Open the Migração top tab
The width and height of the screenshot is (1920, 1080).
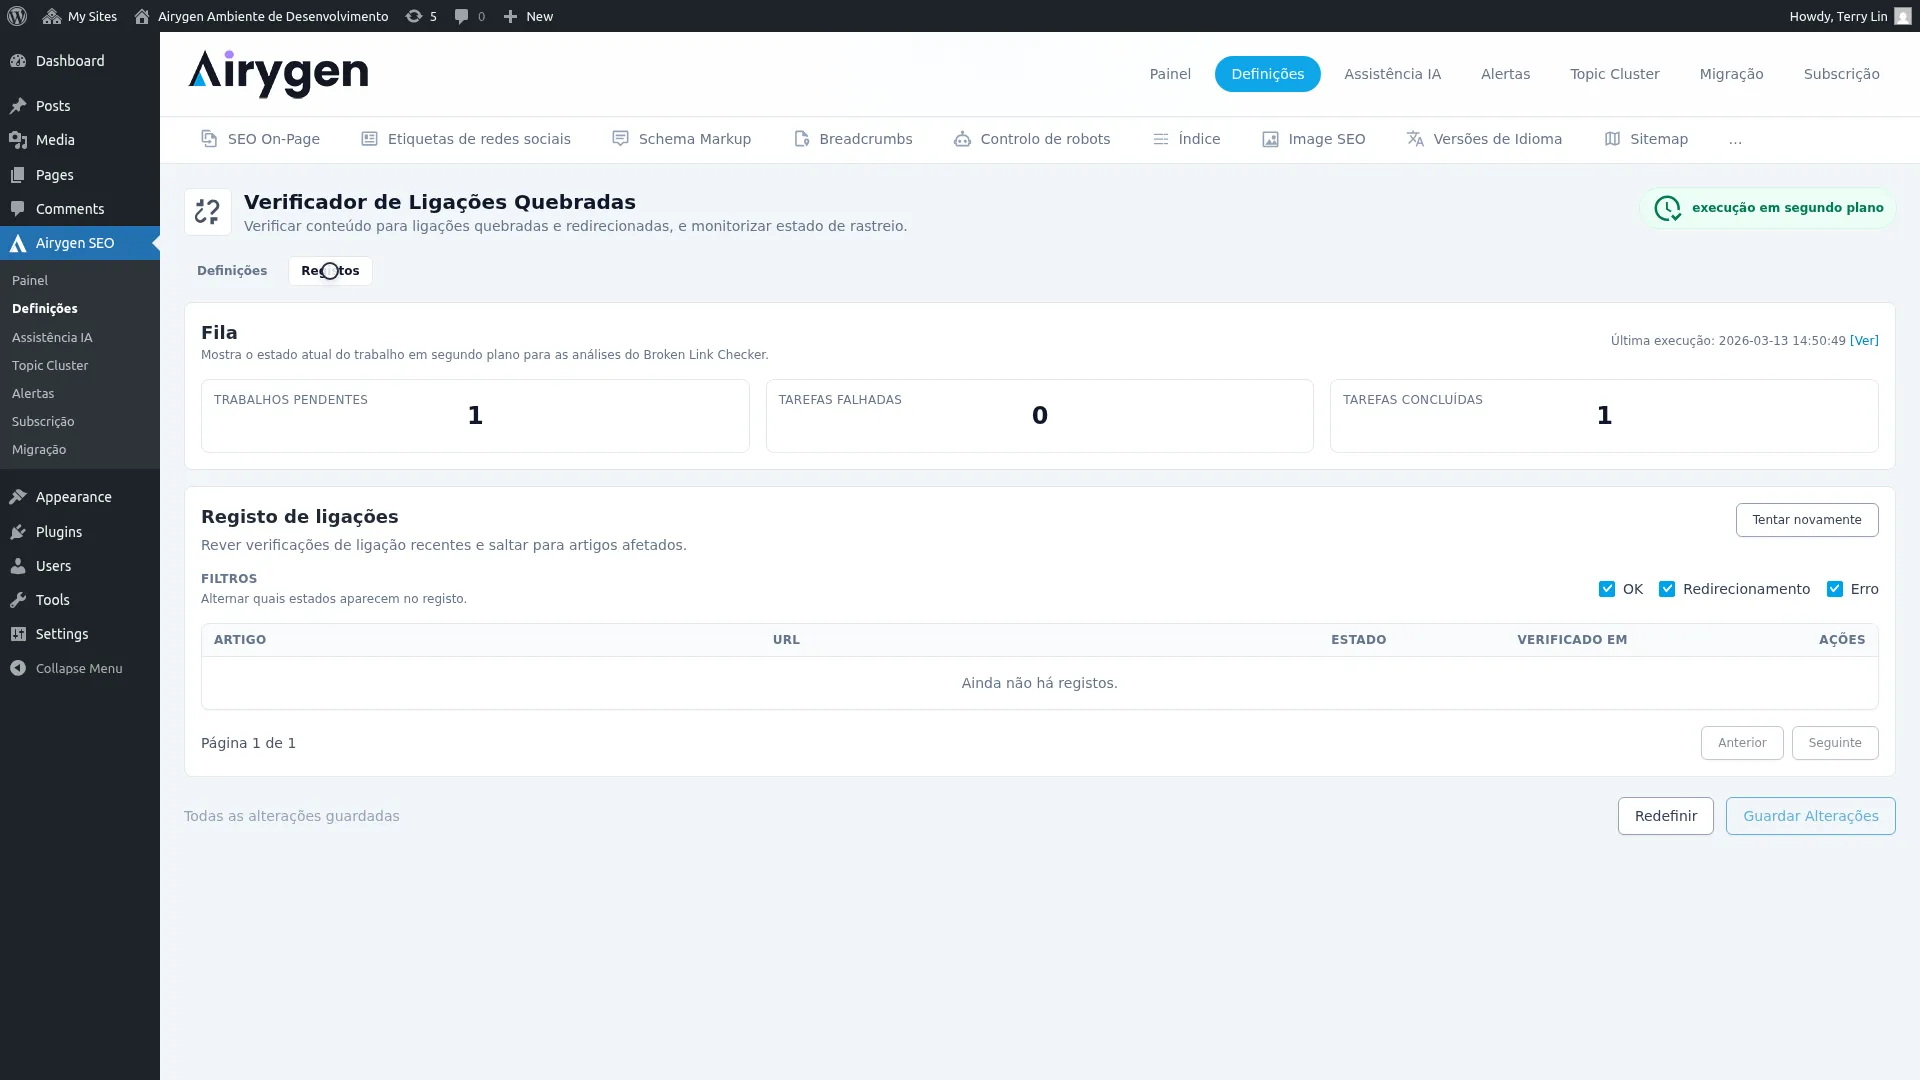[1731, 74]
